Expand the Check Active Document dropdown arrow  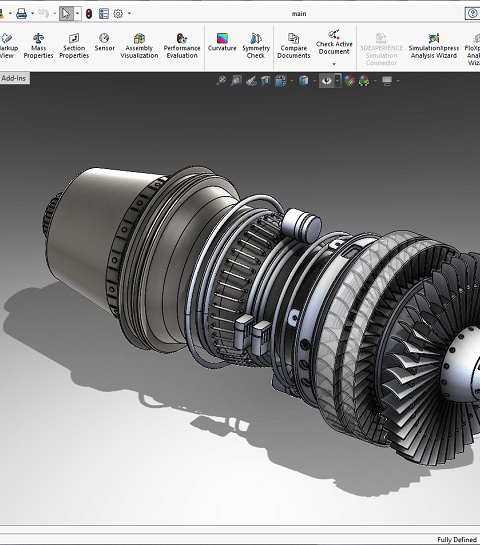coord(334,64)
